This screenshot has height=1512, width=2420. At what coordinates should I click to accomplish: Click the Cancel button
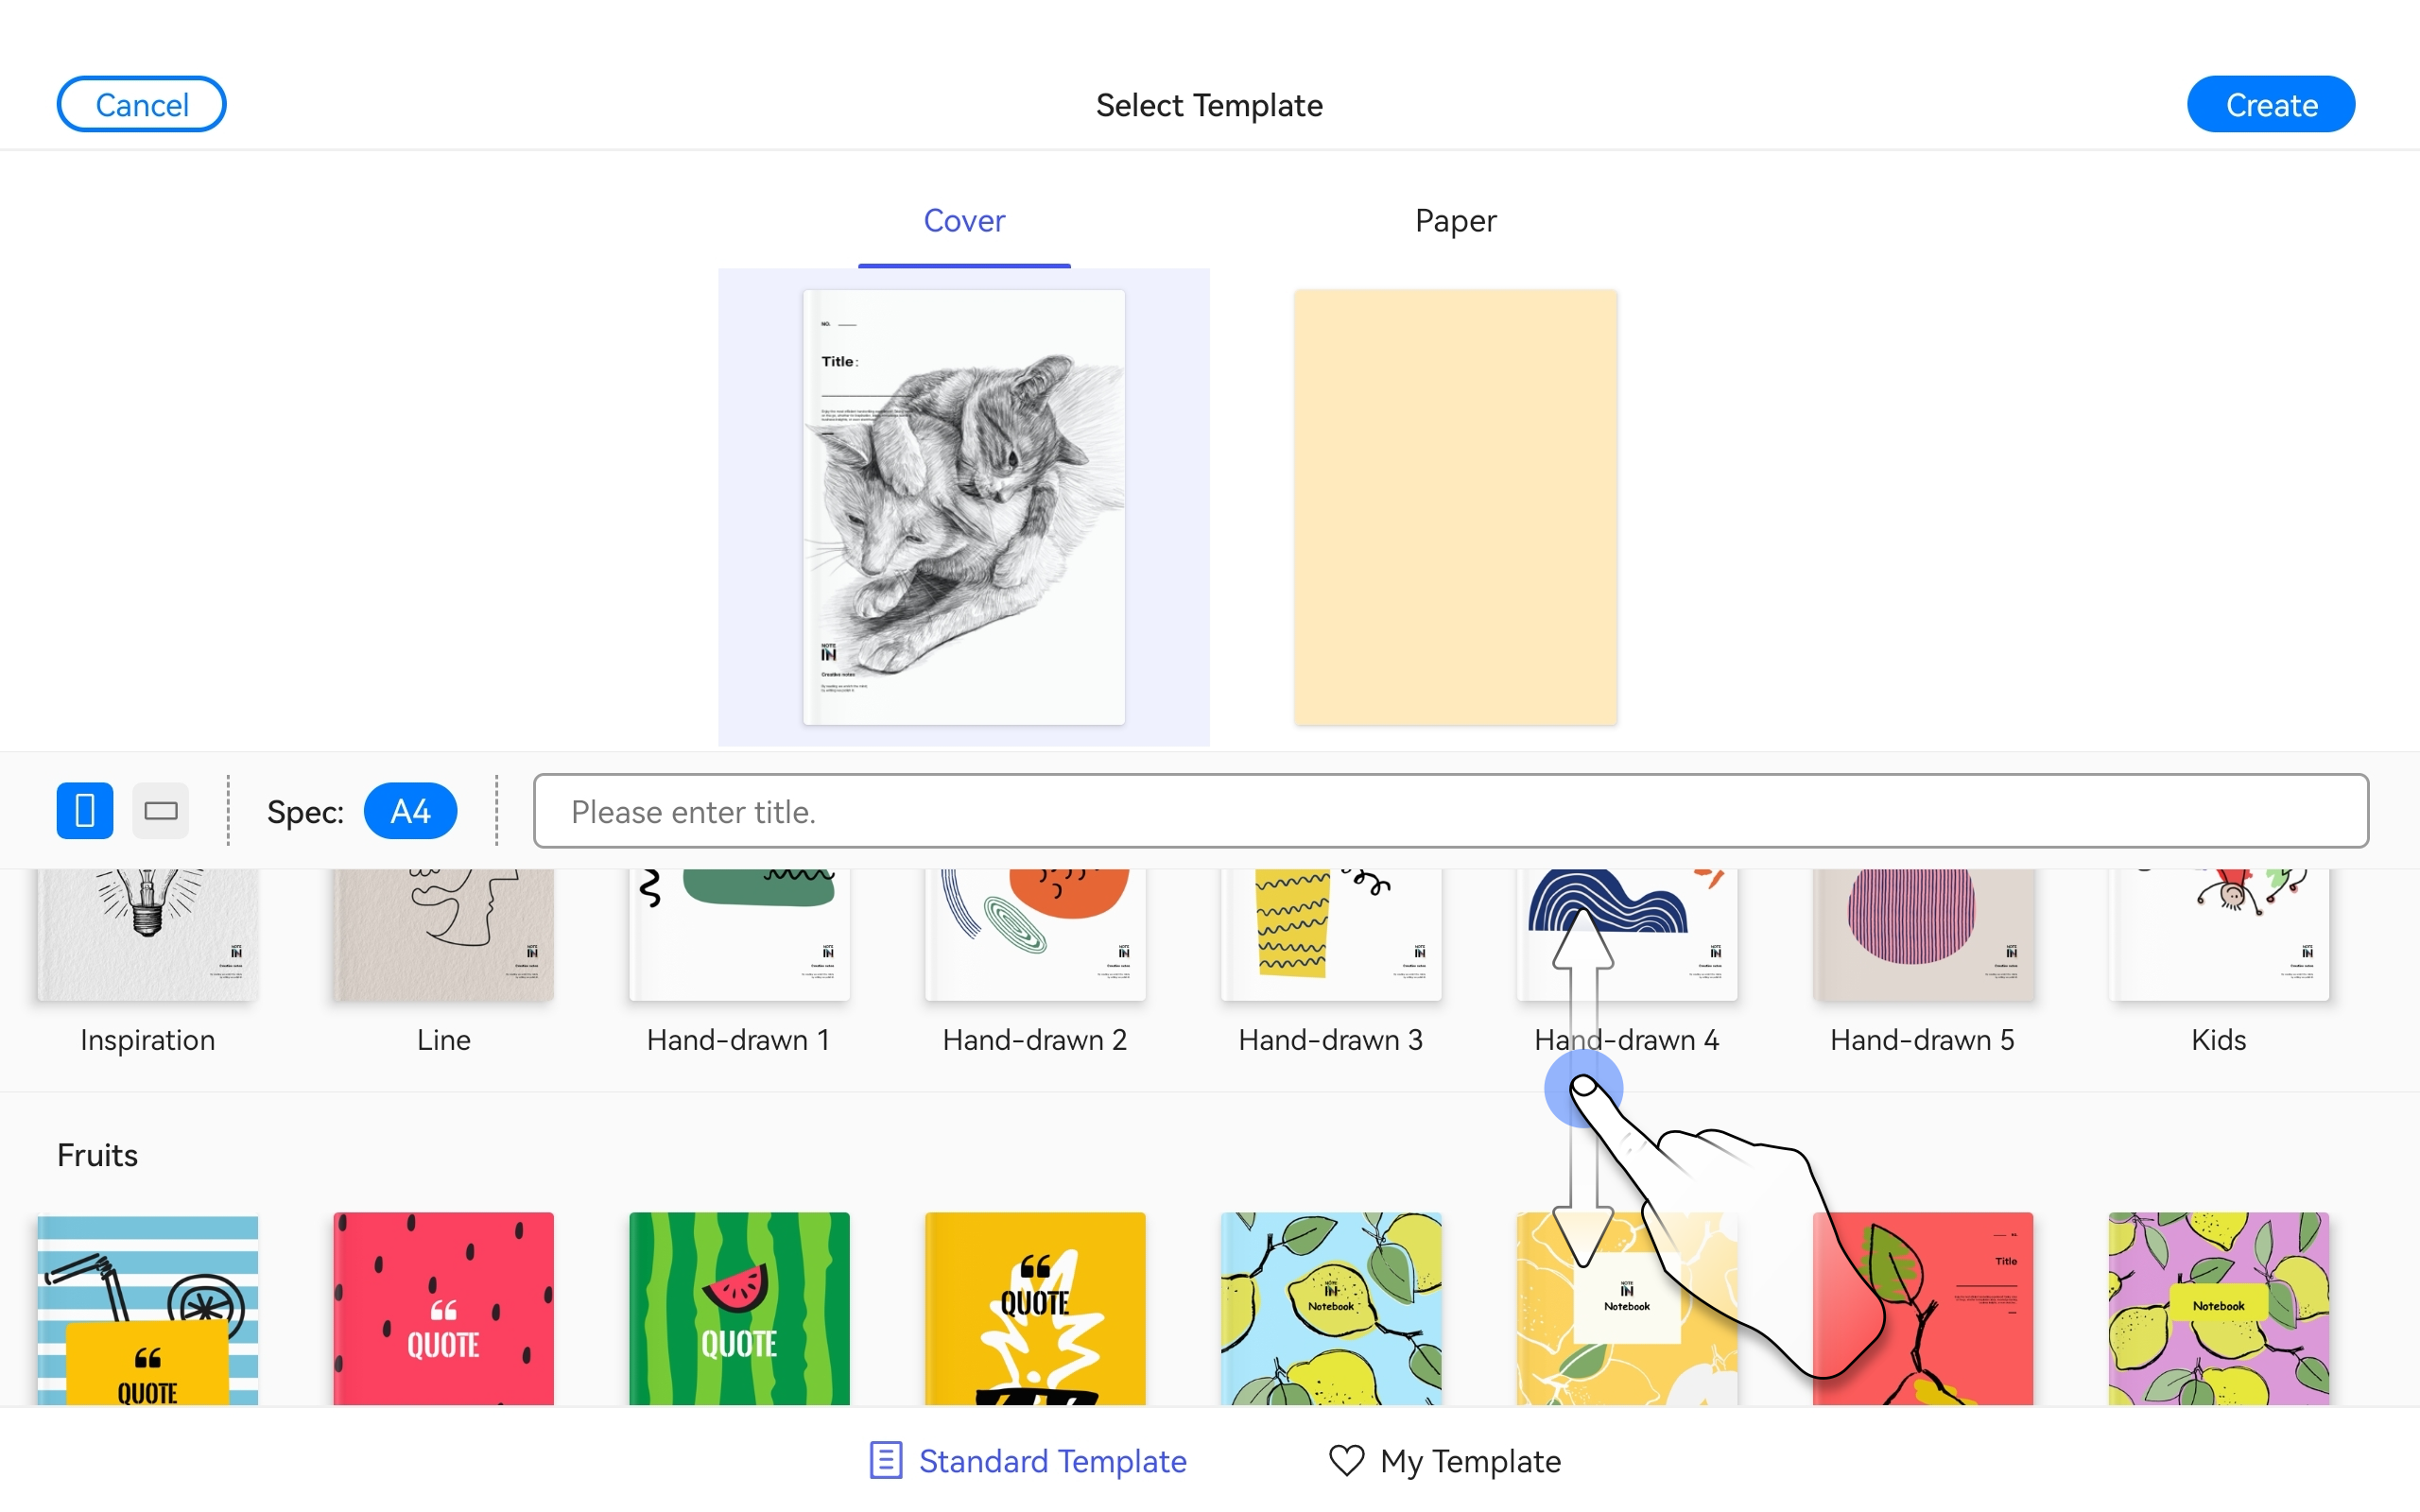click(141, 104)
